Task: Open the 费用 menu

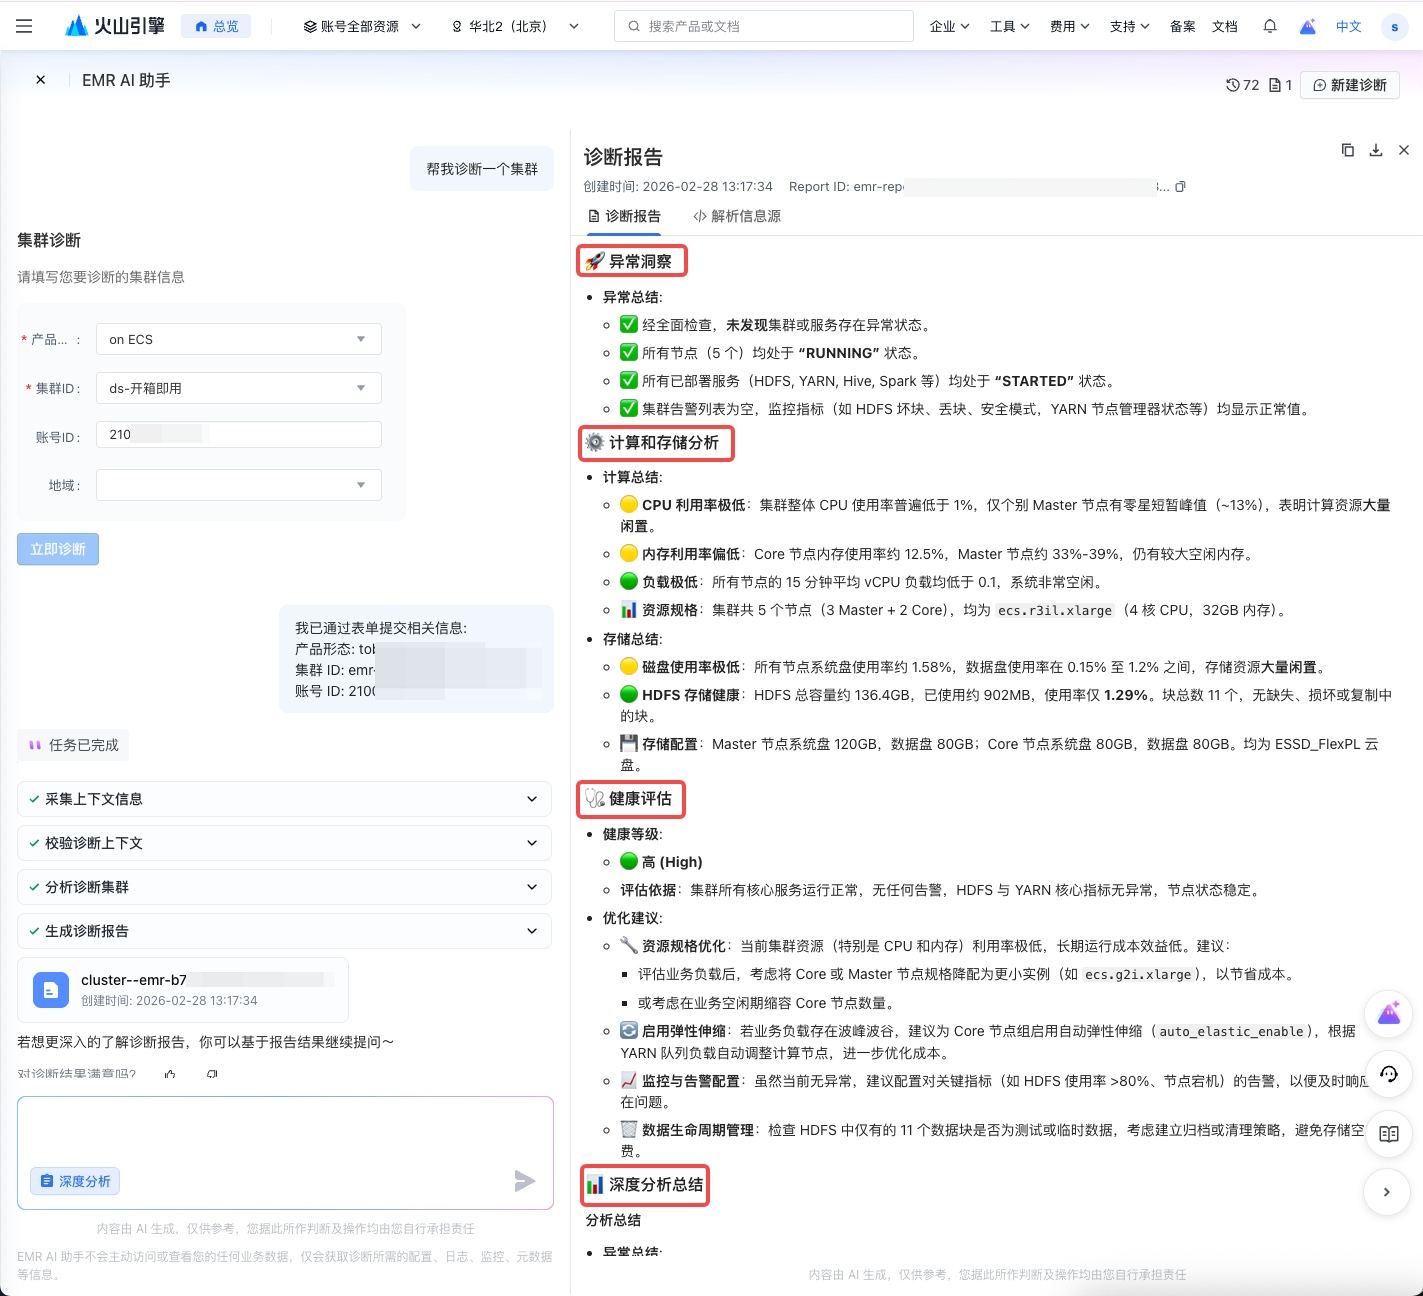Action: [1069, 26]
